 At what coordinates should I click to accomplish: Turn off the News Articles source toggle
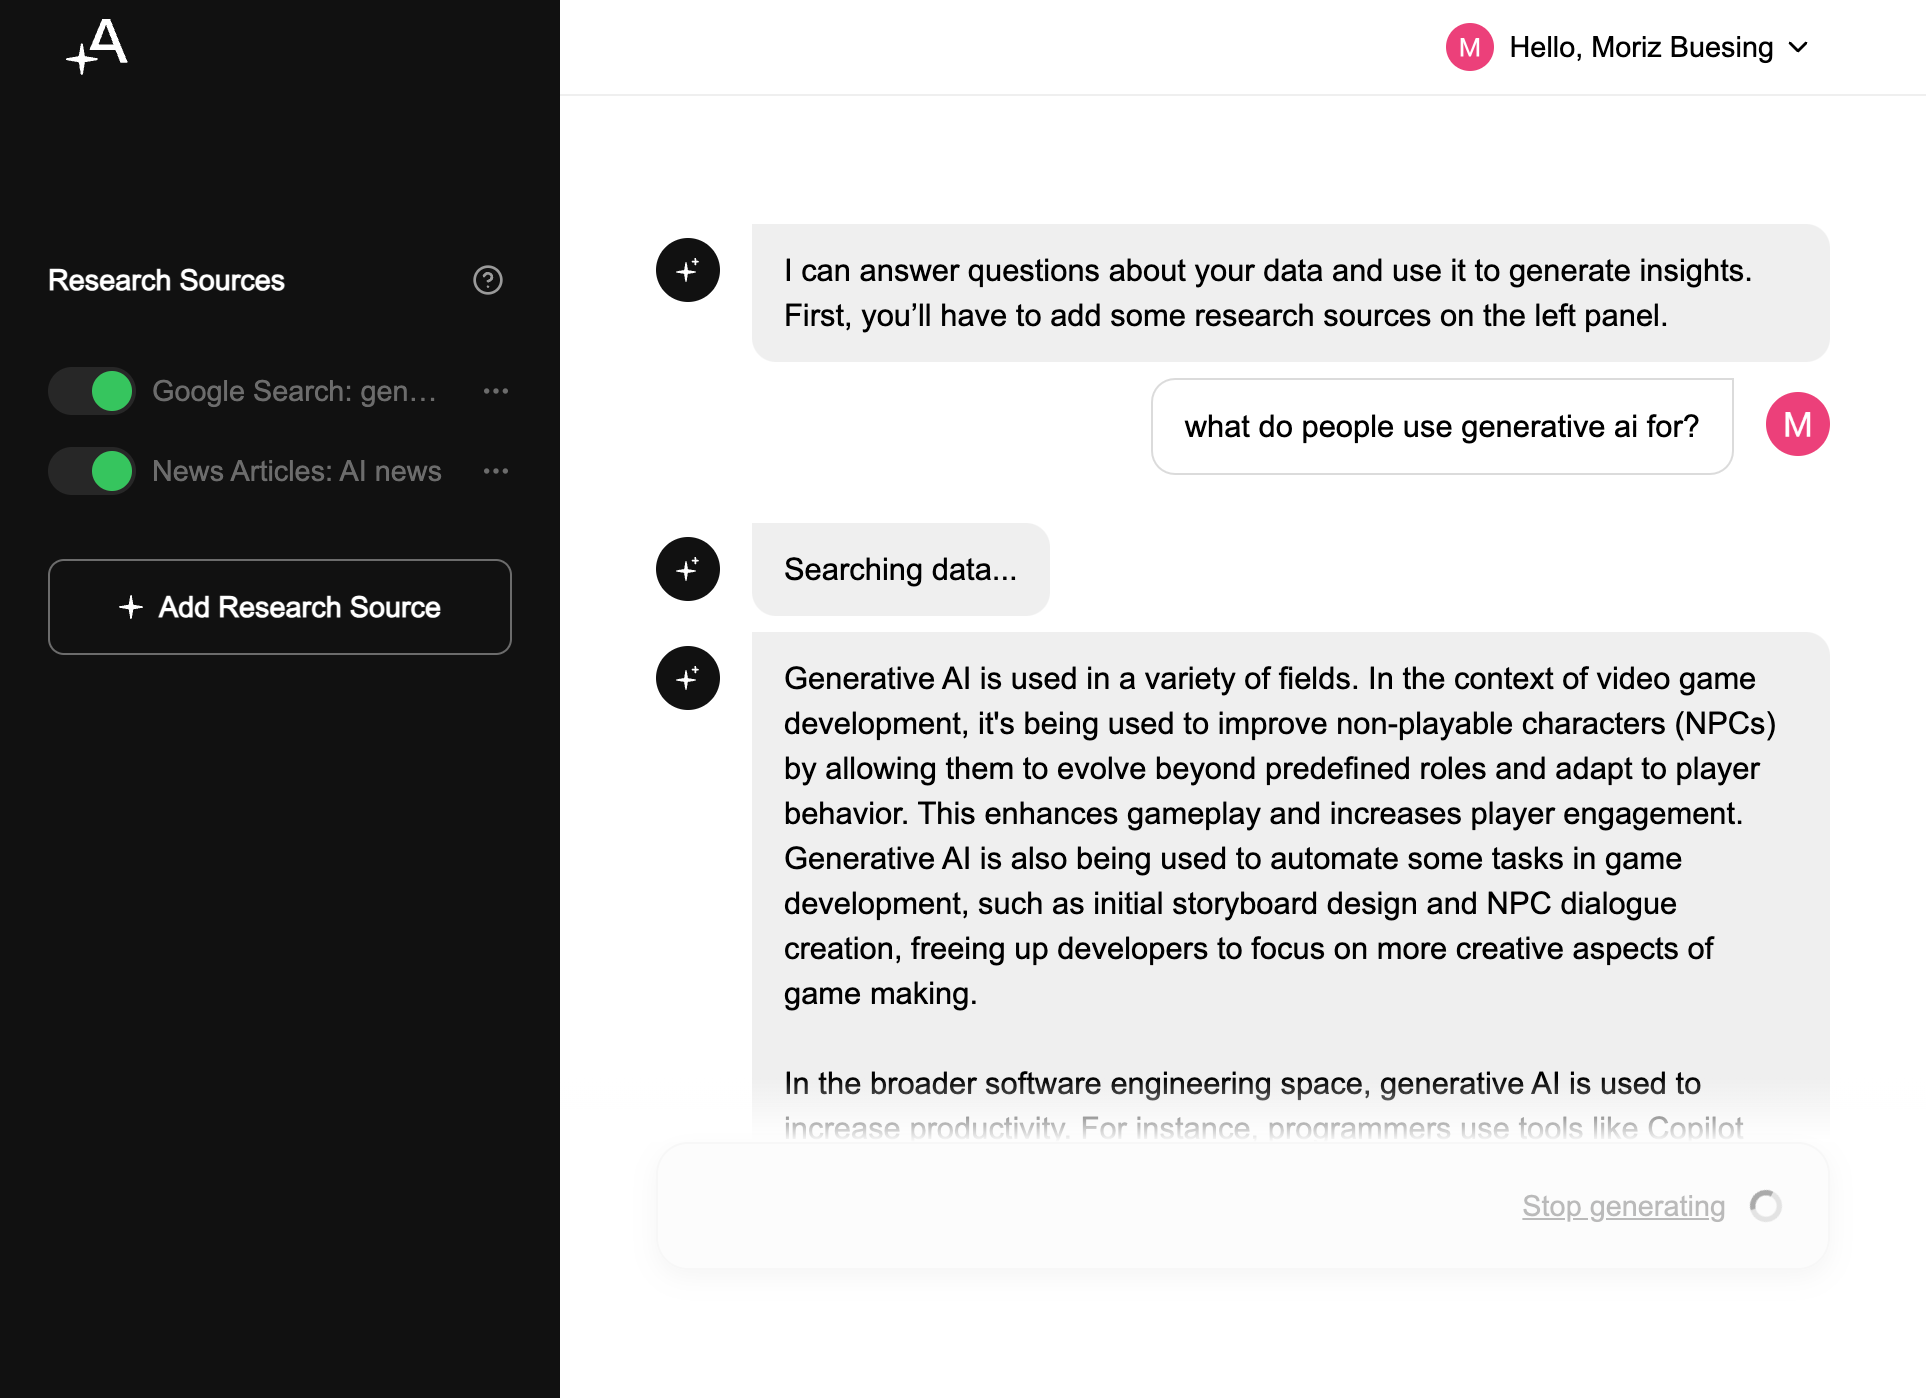point(92,471)
